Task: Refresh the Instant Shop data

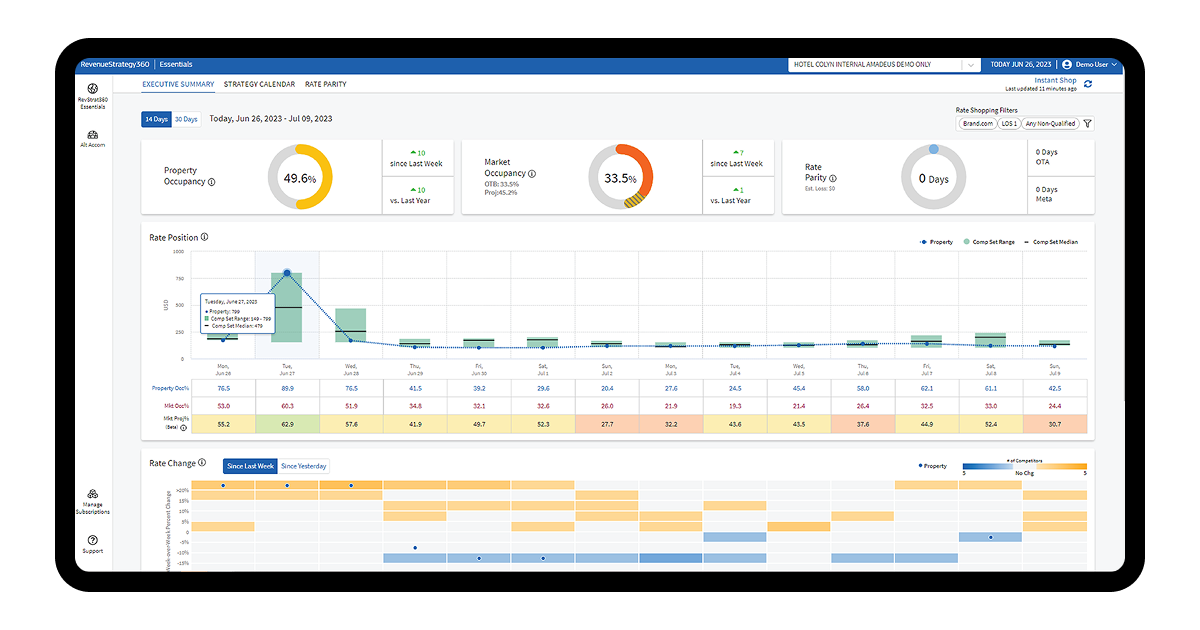Action: tap(1087, 84)
